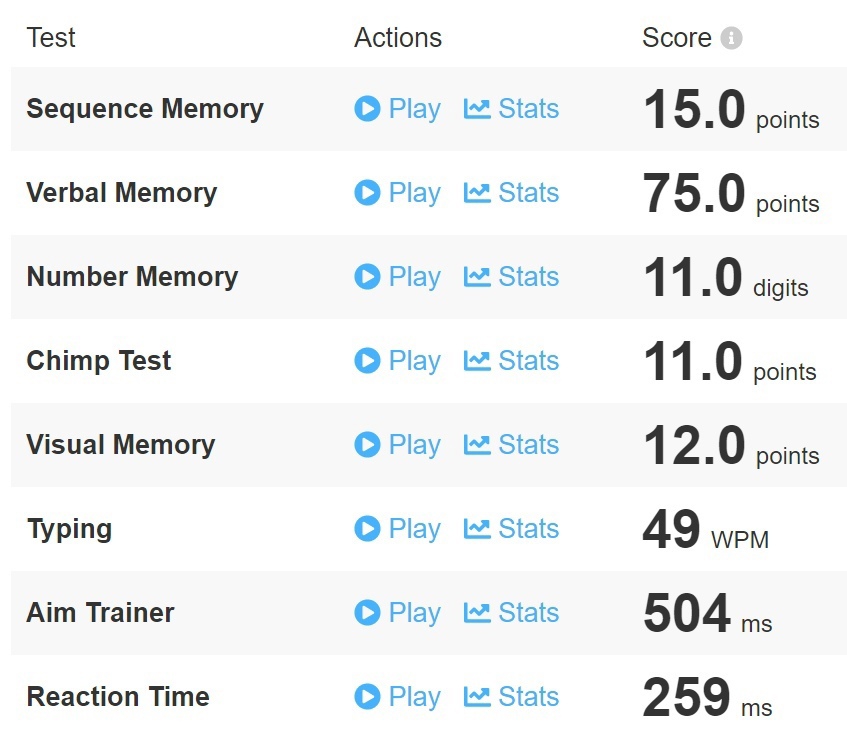Click the stats chart icon for Aim Trainer
The image size is (847, 742).
point(477,613)
